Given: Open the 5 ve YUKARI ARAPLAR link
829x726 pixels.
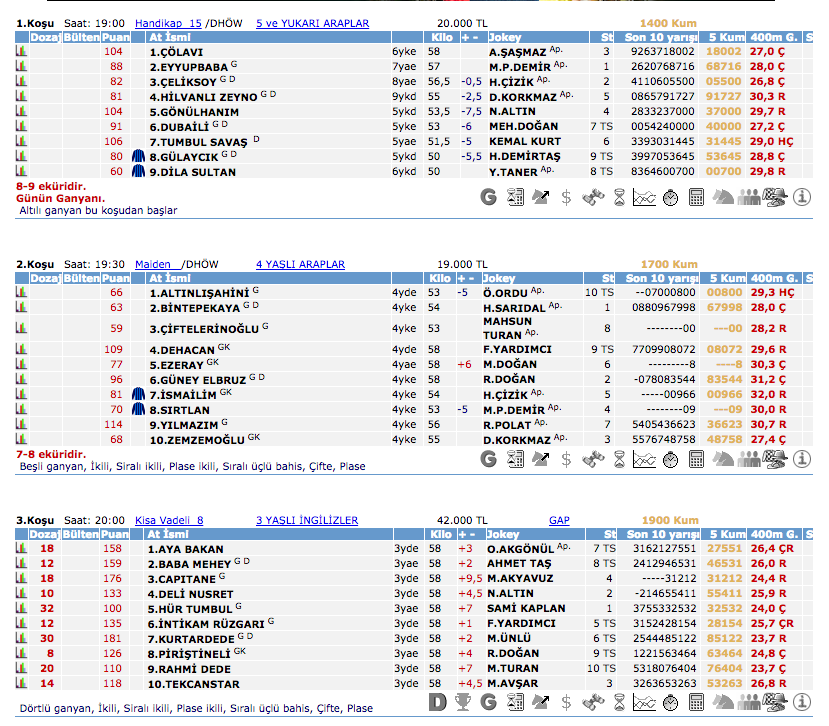Looking at the screenshot, I should (312, 23).
